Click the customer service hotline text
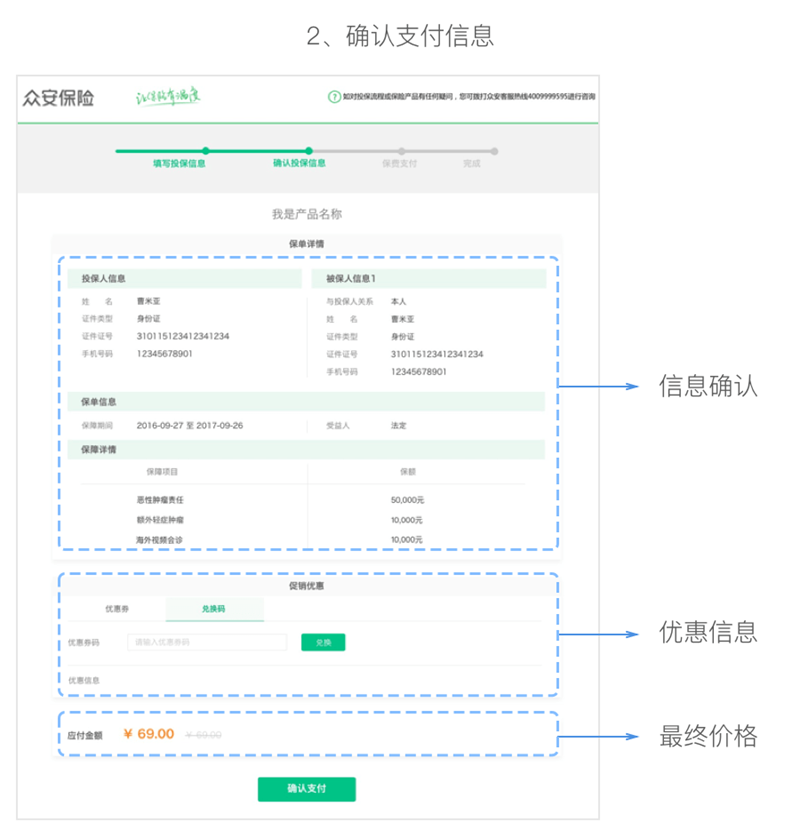This screenshot has width=800, height=838. pyautogui.click(x=468, y=97)
